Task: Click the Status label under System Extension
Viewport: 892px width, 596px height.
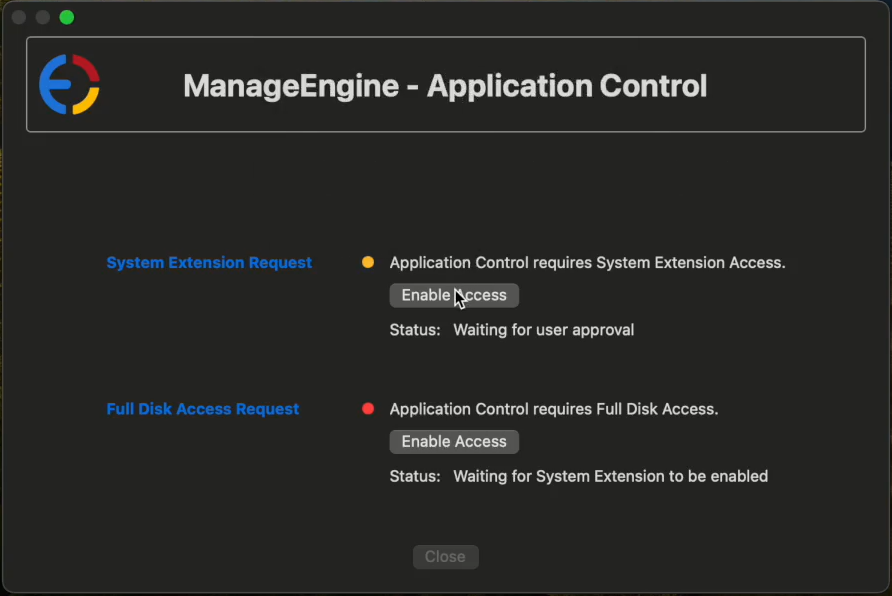Action: 415,330
